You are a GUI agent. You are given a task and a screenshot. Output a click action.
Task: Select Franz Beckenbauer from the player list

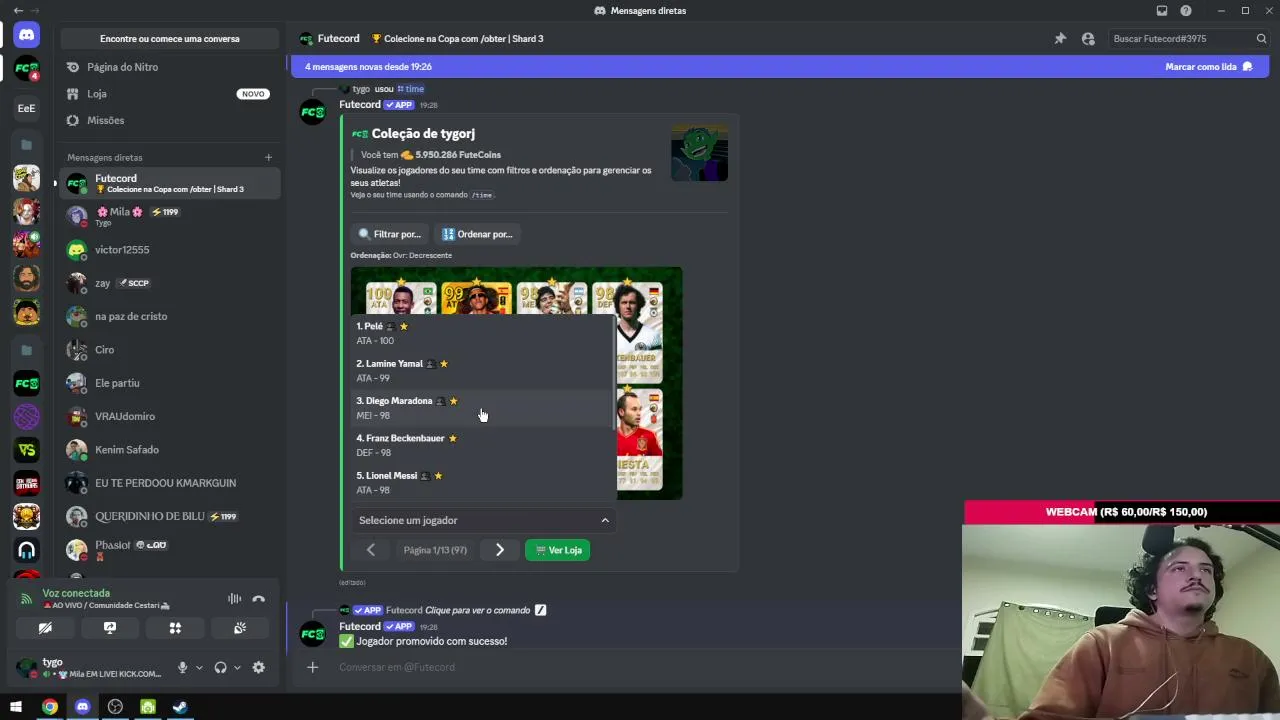click(x=483, y=445)
